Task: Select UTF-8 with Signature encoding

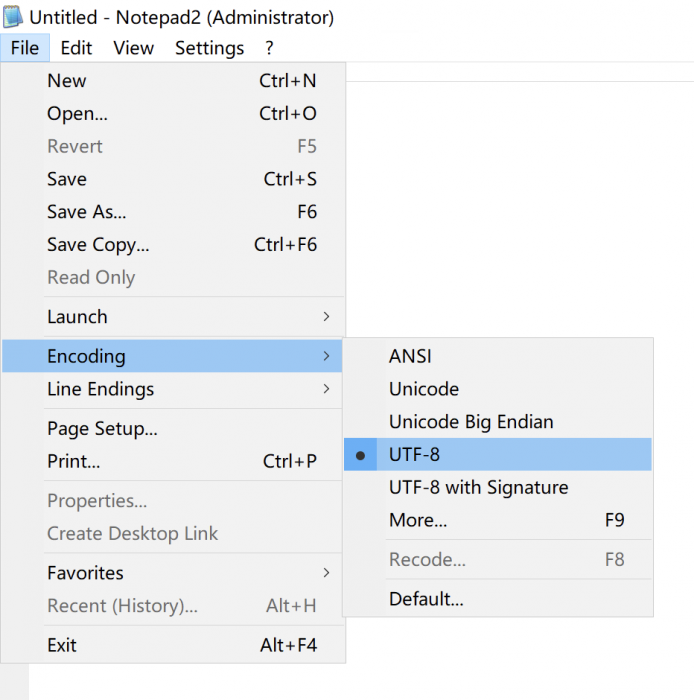Action: point(498,488)
